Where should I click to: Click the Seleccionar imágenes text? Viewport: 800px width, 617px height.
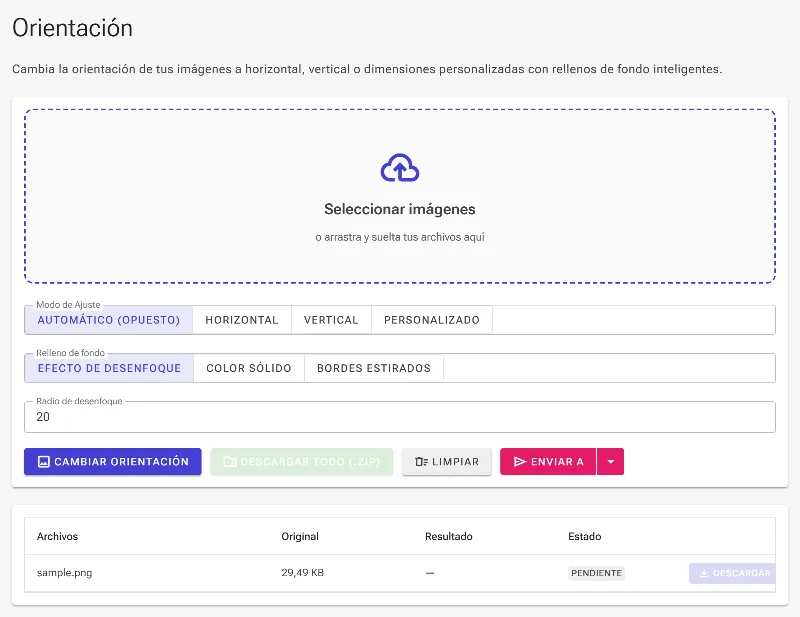tap(400, 209)
